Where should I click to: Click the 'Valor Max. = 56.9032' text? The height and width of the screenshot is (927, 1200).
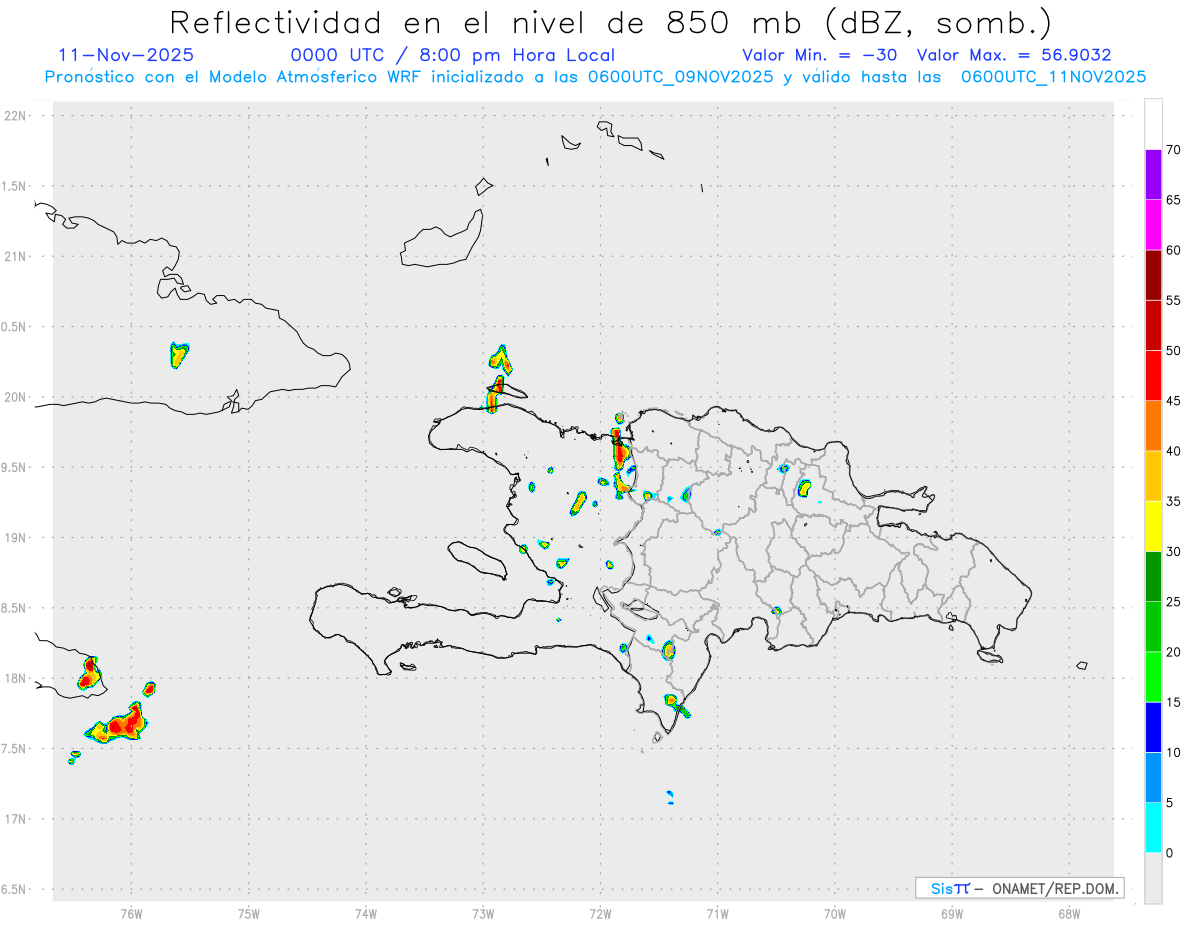tap(1014, 55)
